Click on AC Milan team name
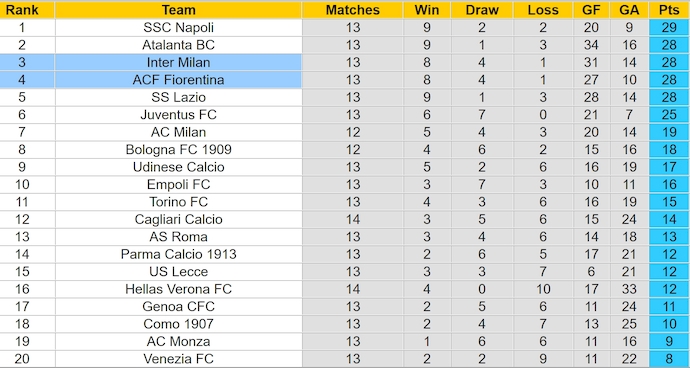The width and height of the screenshot is (690, 368). [178, 132]
